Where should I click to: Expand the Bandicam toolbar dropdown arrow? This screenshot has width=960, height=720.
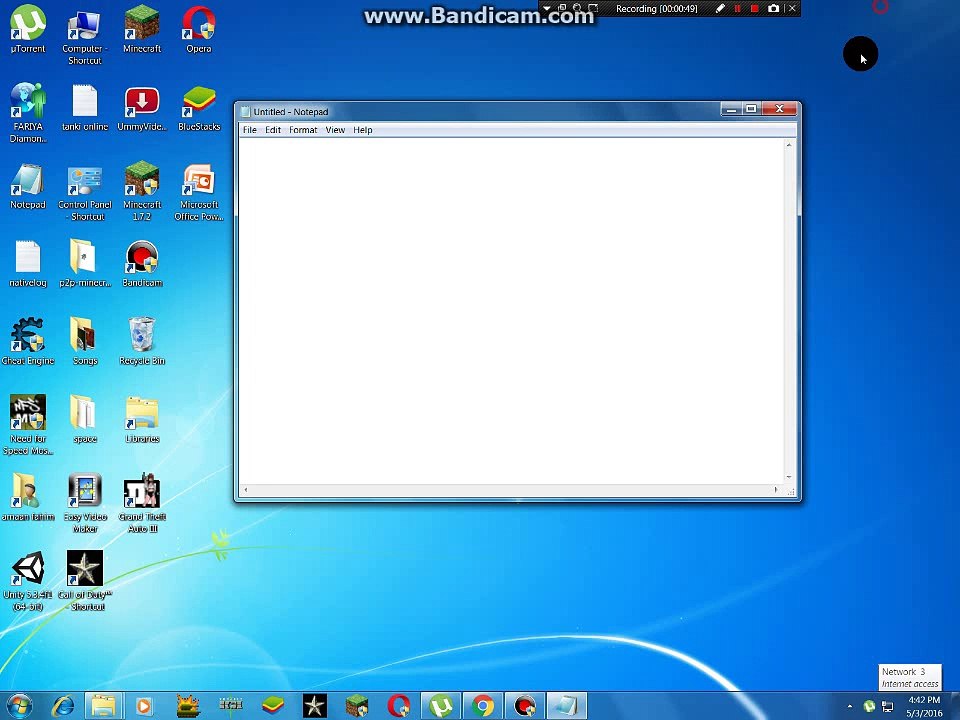547,9
